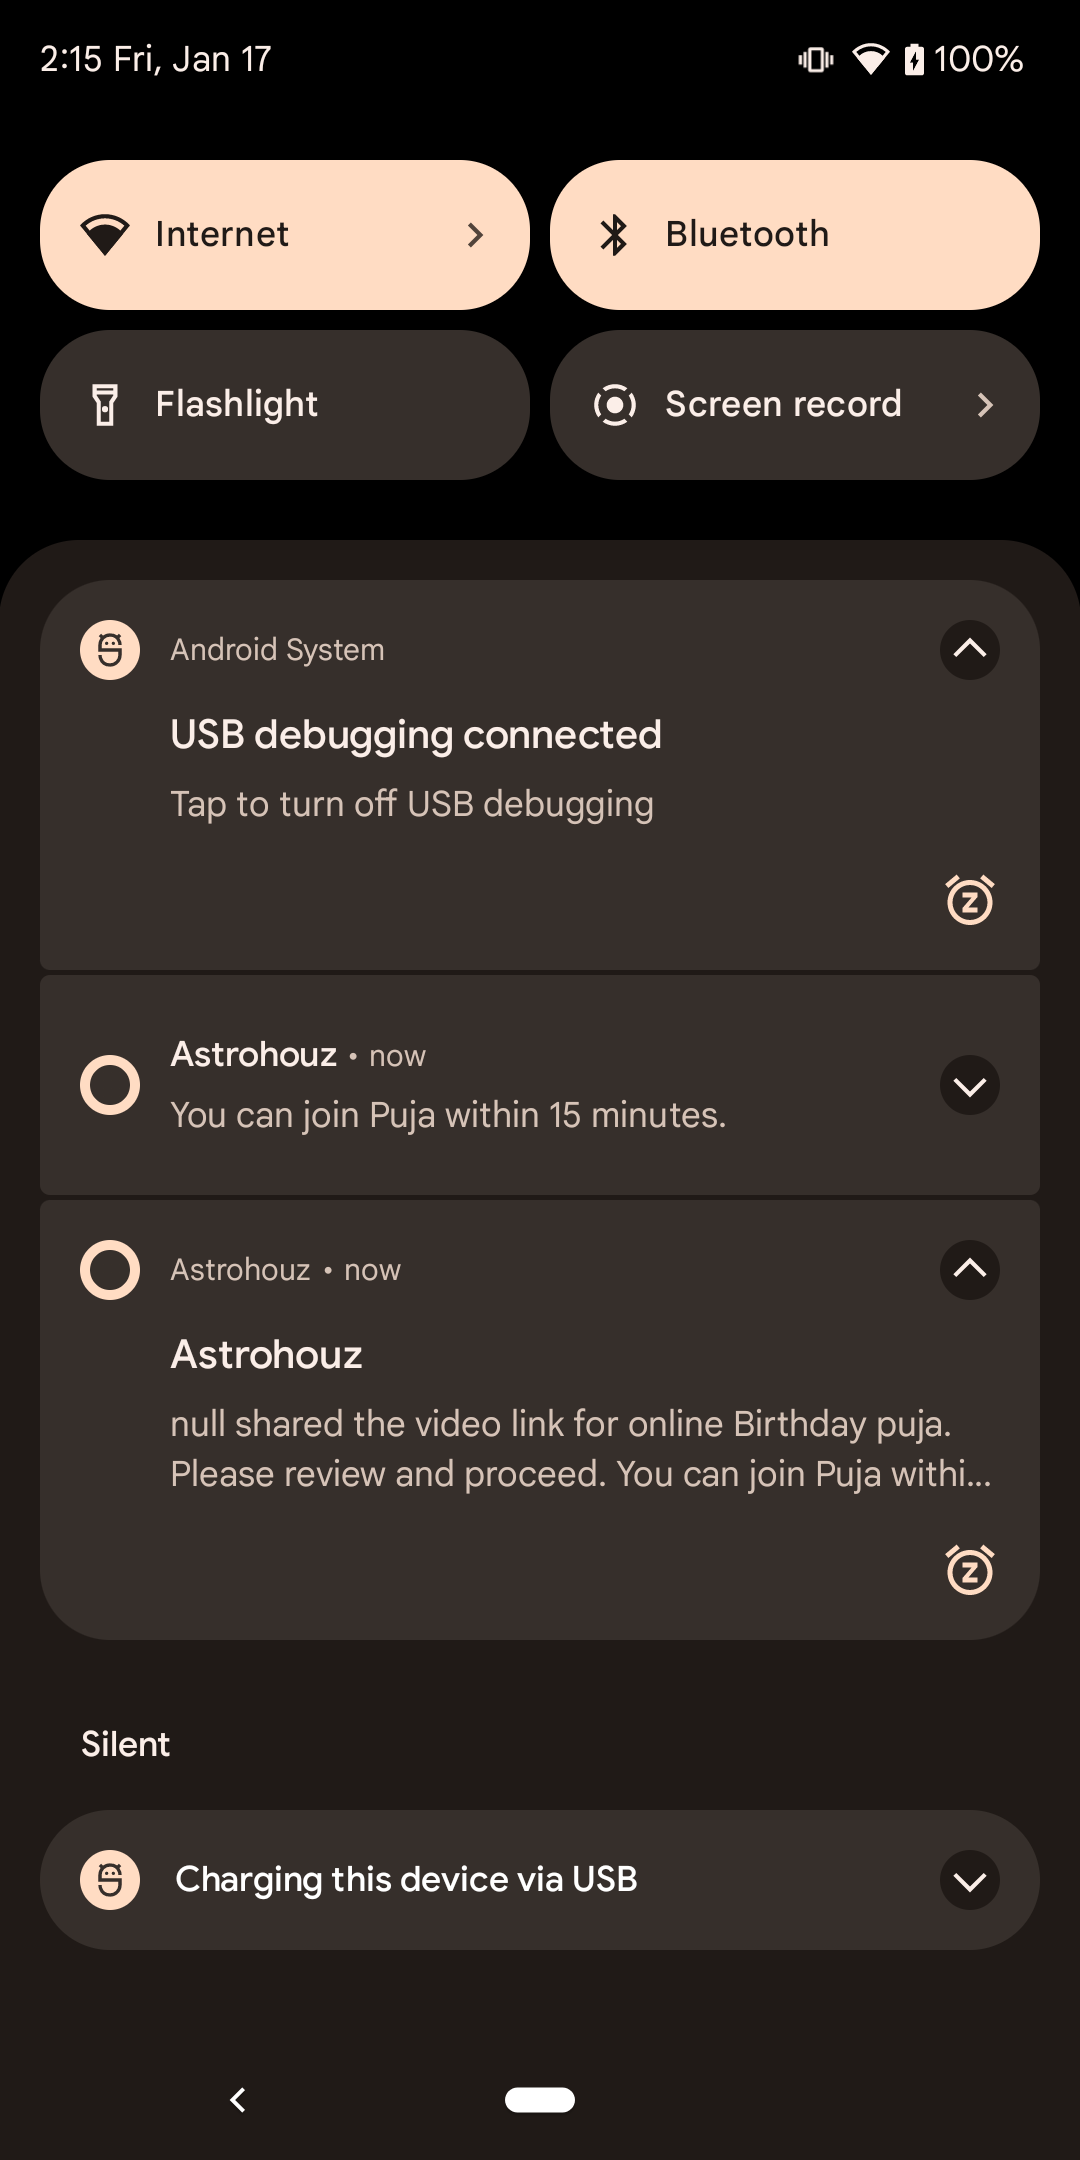1080x2160 pixels.
Task: Tap the vibrate mode icon in the status bar
Action: [x=816, y=60]
